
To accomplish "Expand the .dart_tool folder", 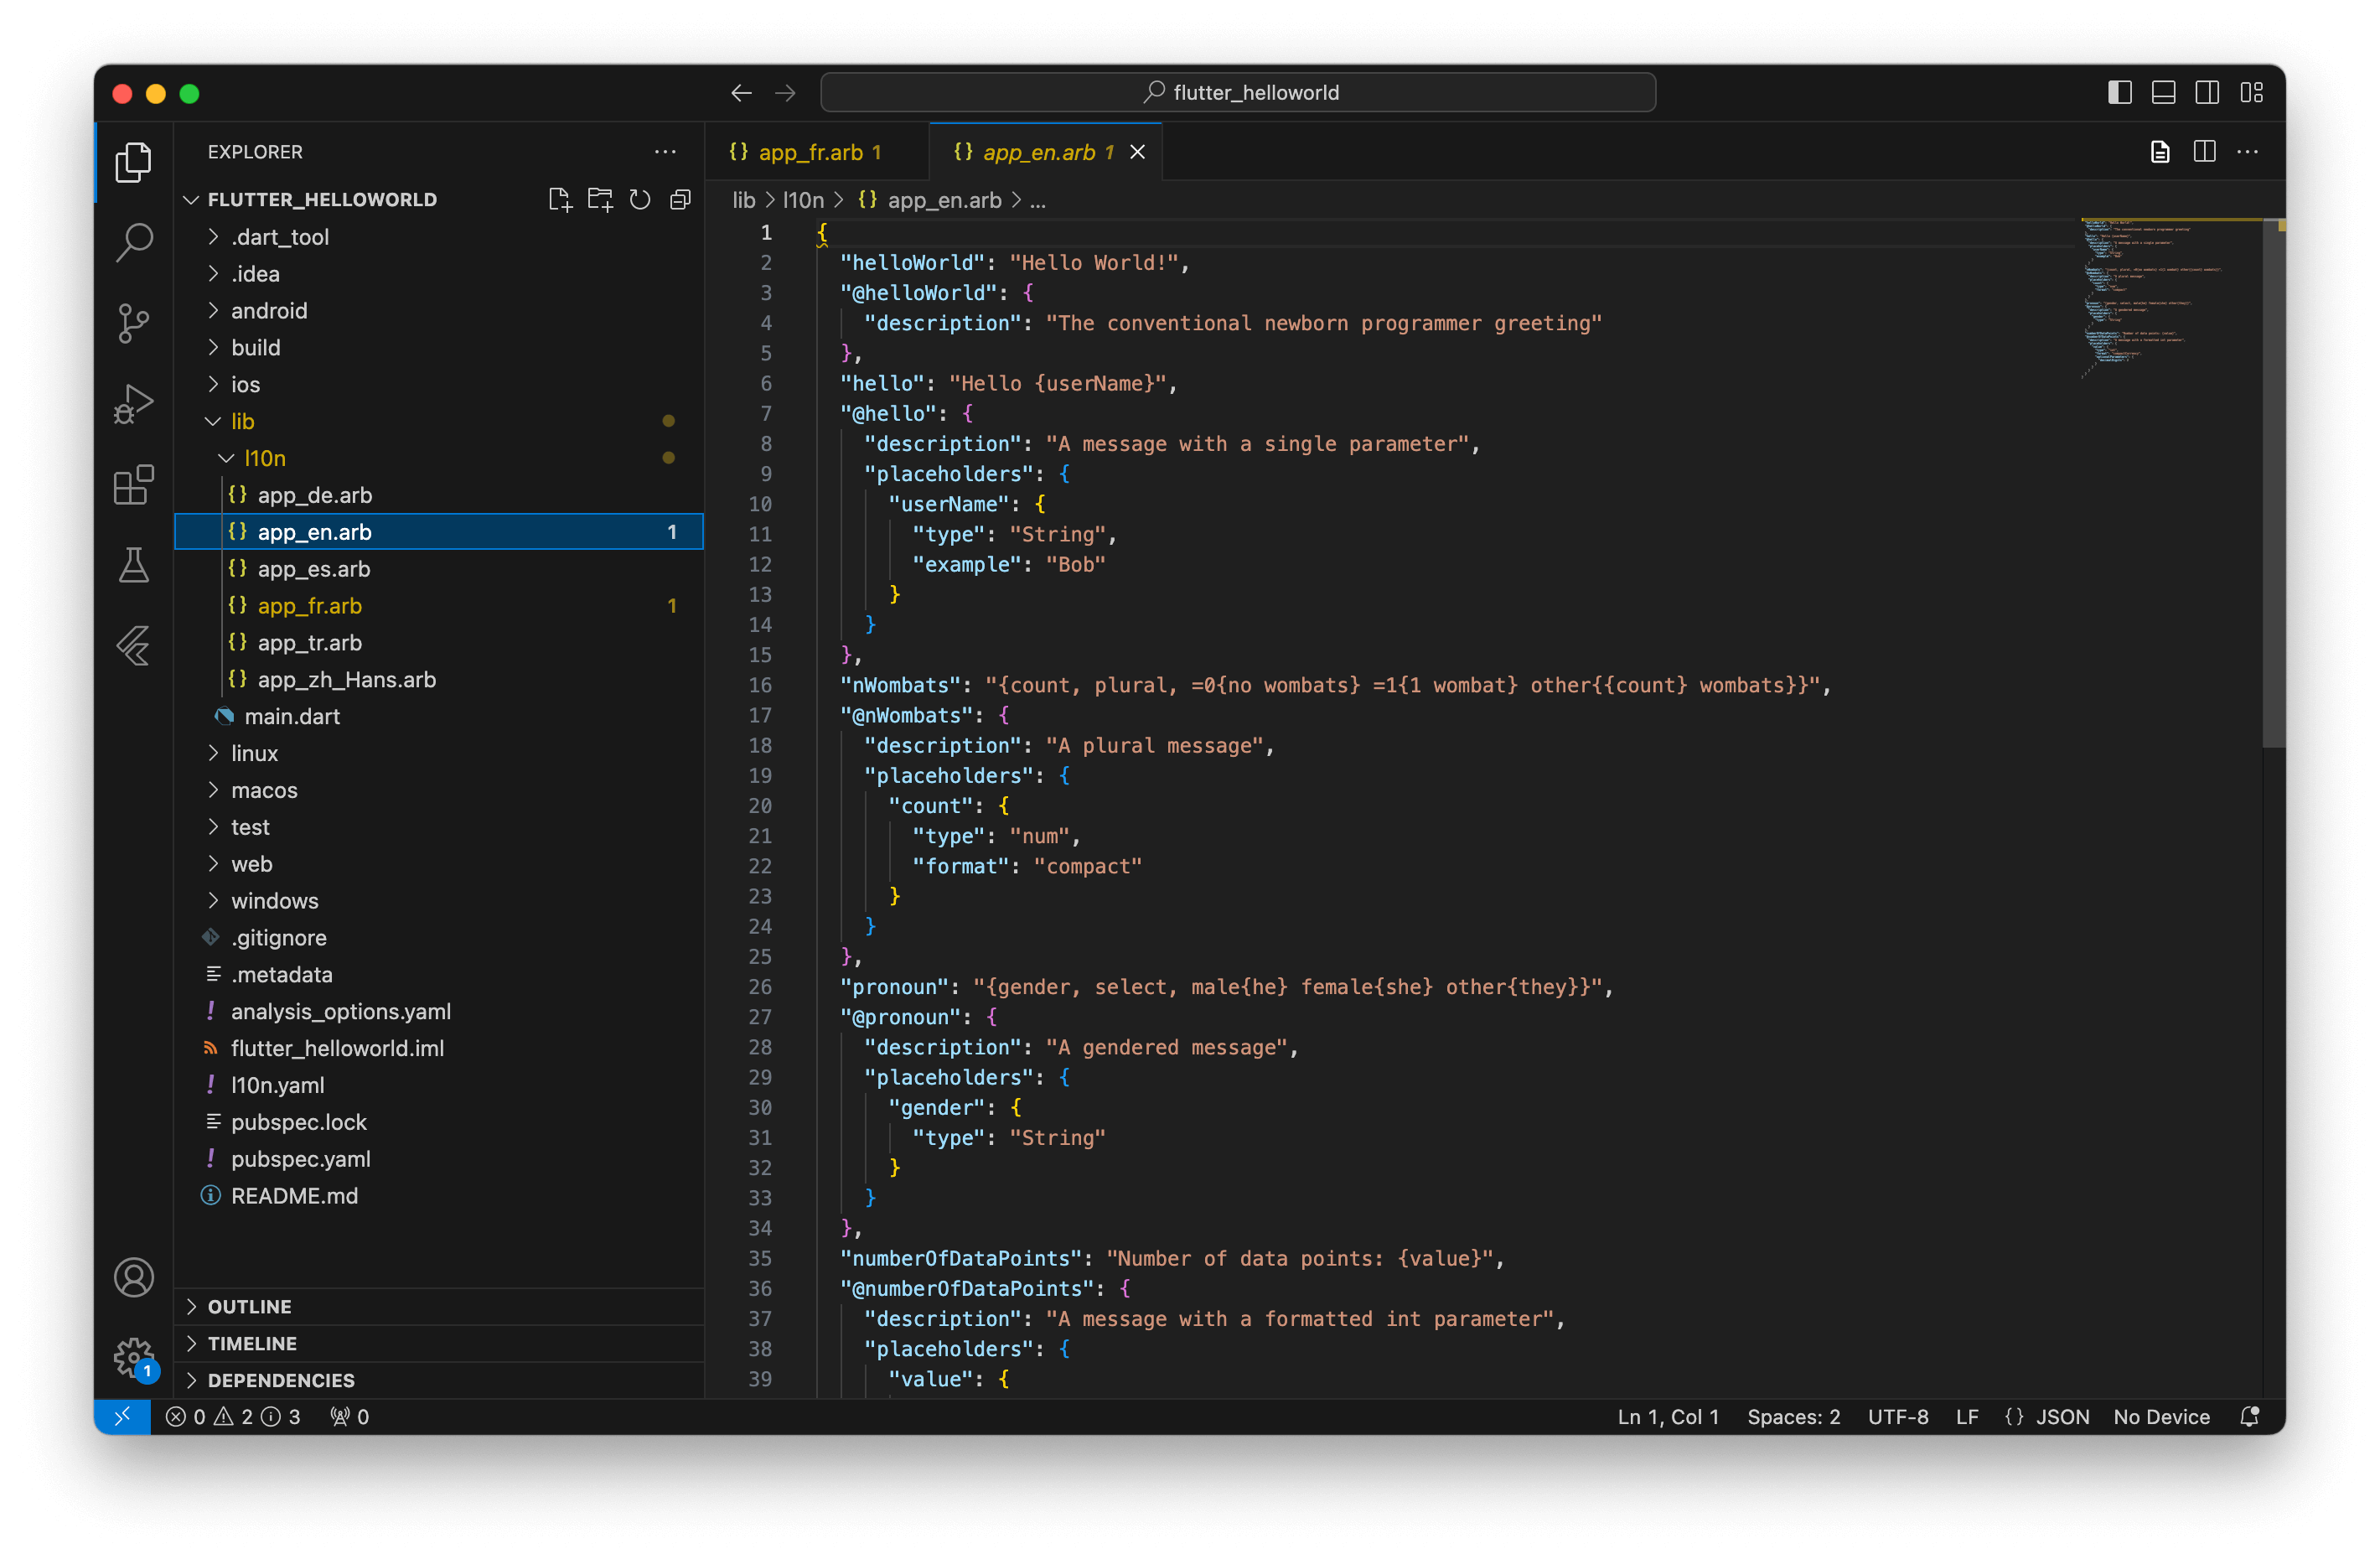I will (439, 237).
